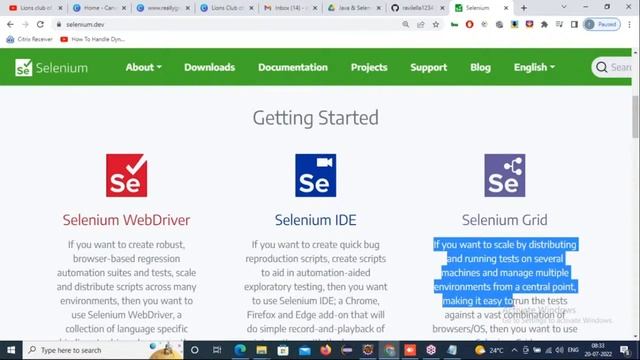Open the Citrix Receiver bookmark
The image size is (640, 360).
point(29,39)
